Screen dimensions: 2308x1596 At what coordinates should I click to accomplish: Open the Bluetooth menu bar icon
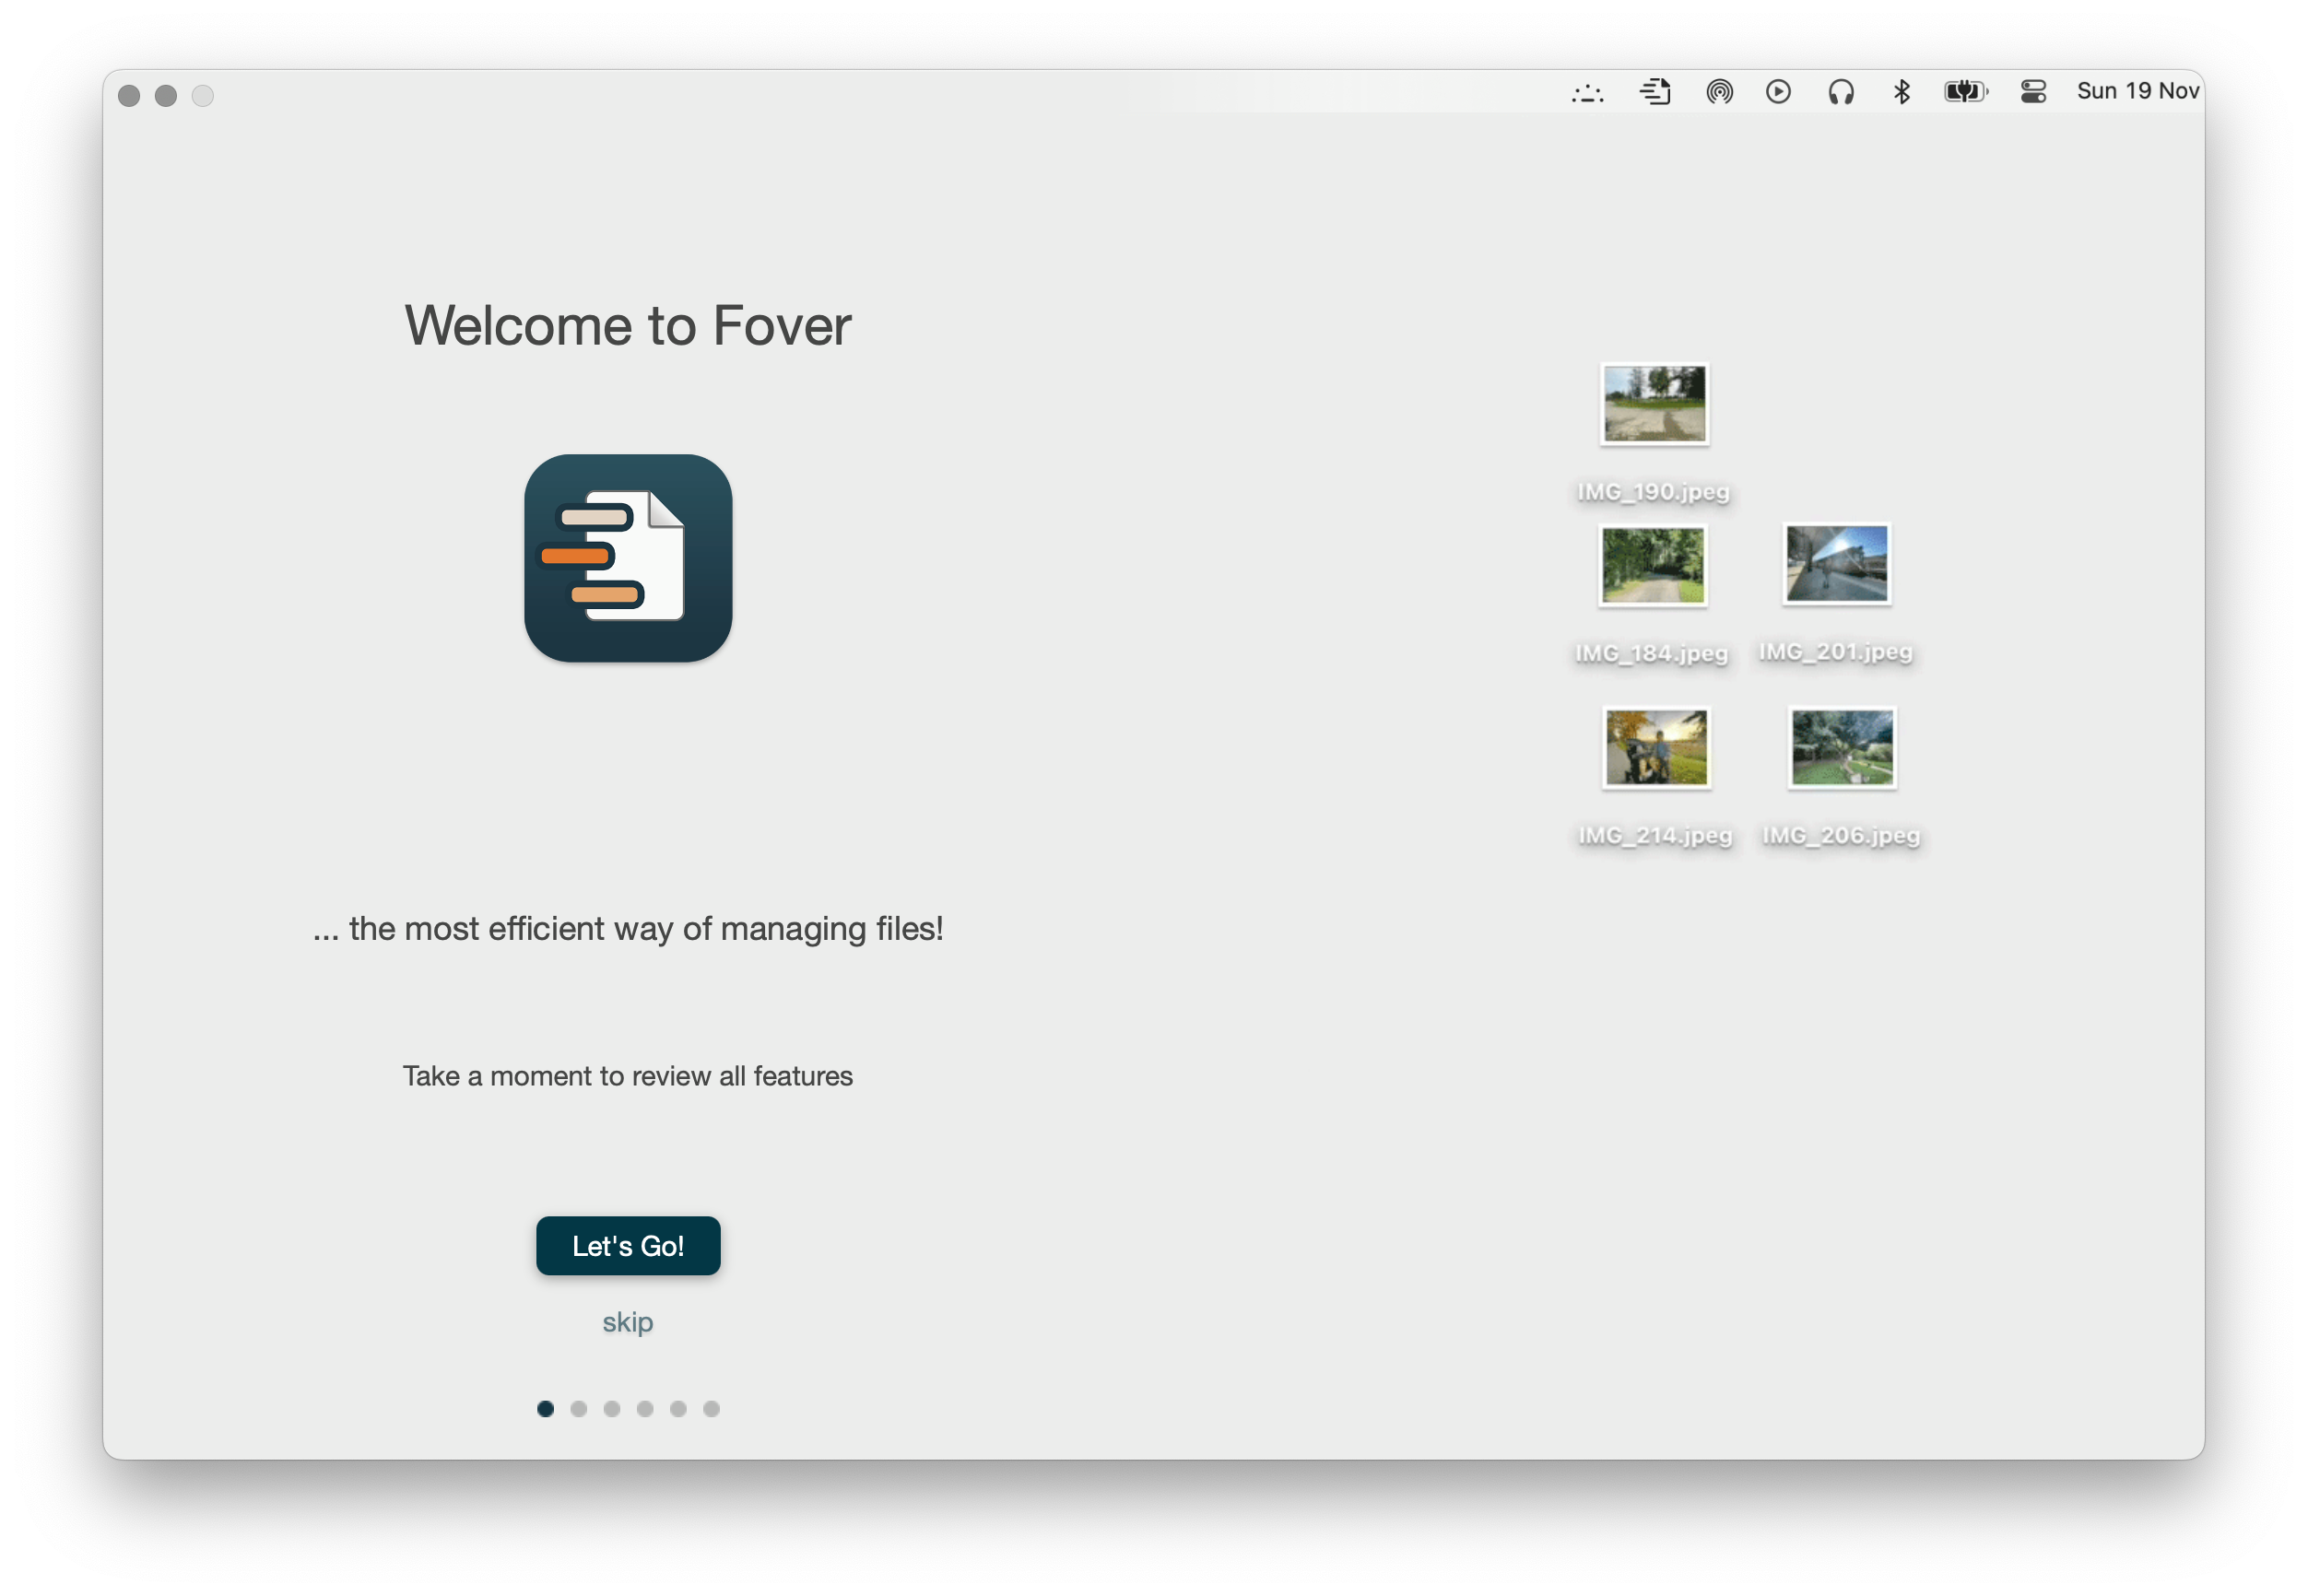tap(1902, 91)
